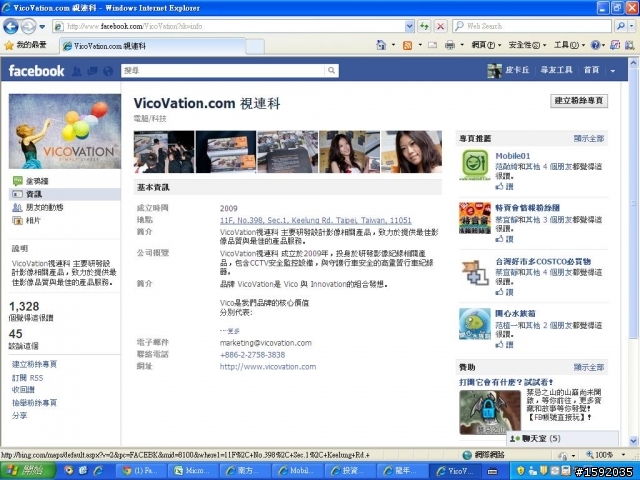Click the Print icon in command bar

tap(450, 45)
